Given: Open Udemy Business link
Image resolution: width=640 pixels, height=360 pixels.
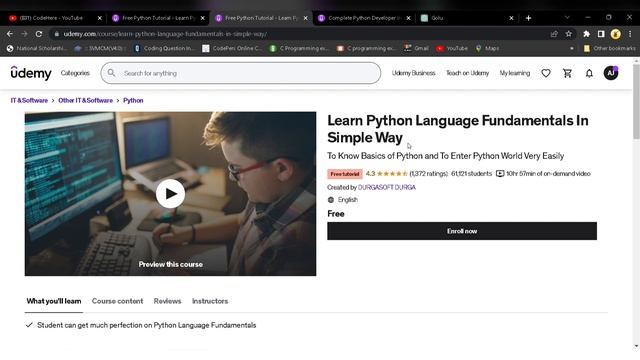Looking at the screenshot, I should point(413,73).
